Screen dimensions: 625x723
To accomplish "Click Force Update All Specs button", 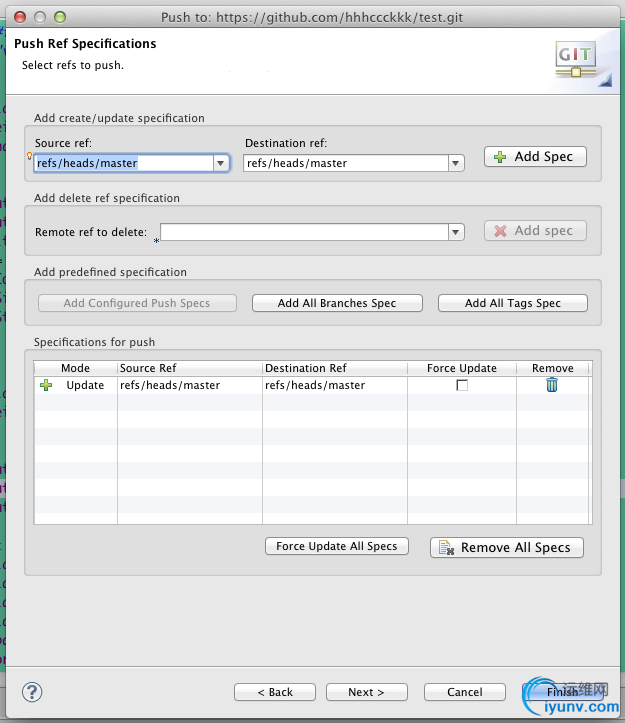I will [337, 546].
